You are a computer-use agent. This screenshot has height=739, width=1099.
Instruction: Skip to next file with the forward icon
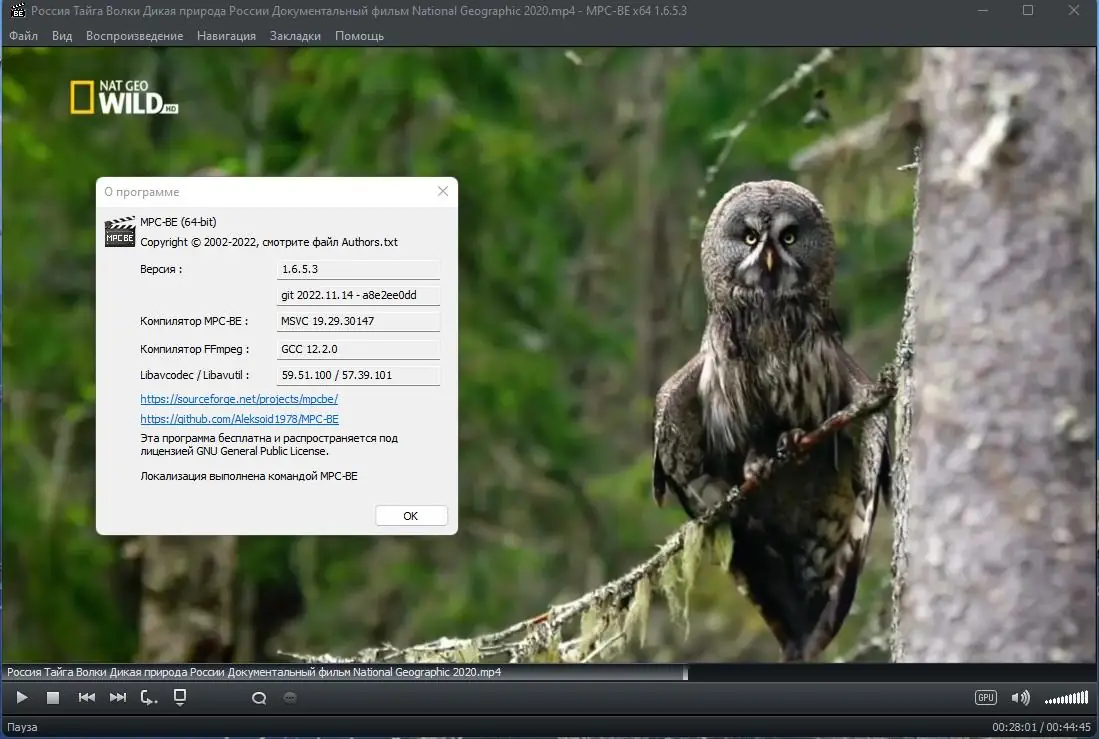tap(117, 697)
